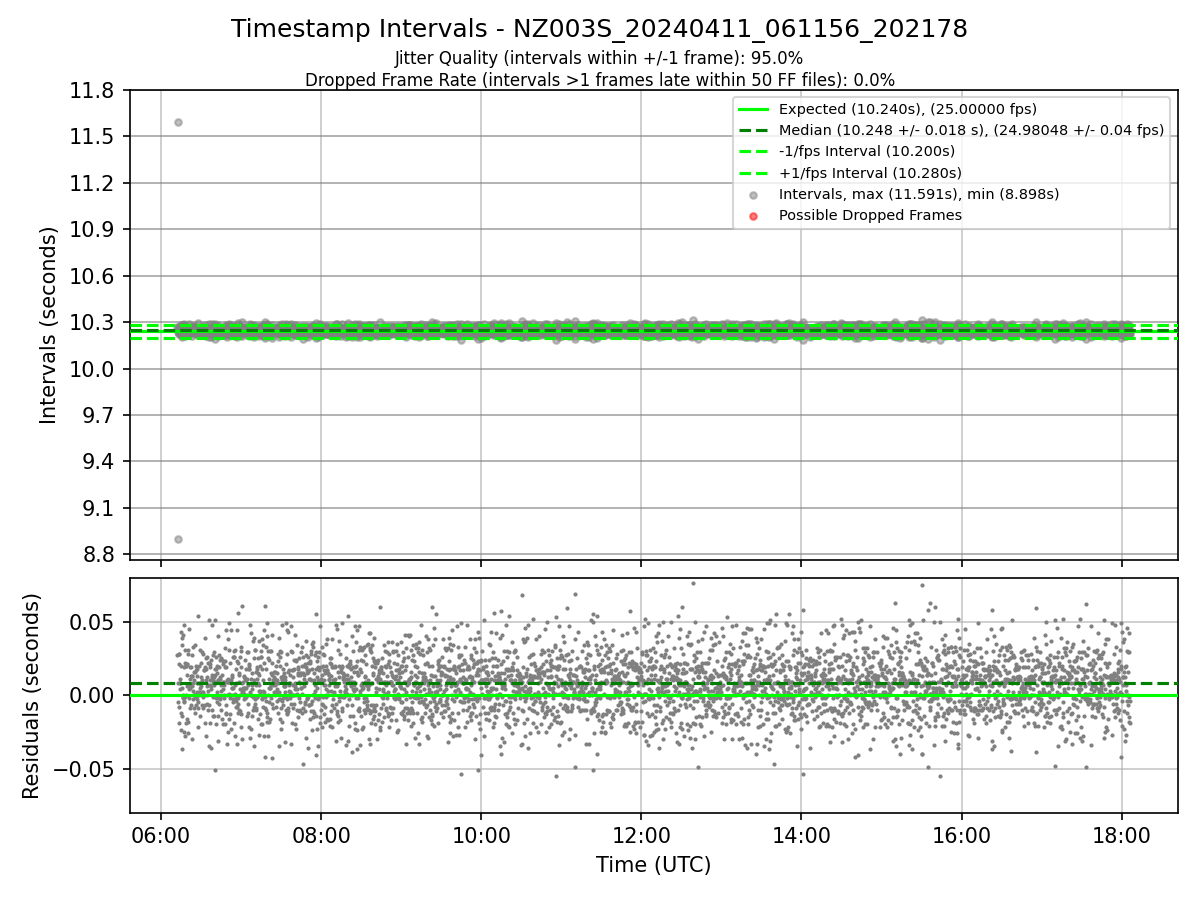1200x900 pixels.
Task: Click the gray marker beside Intervals legend text
Action: 754,195
